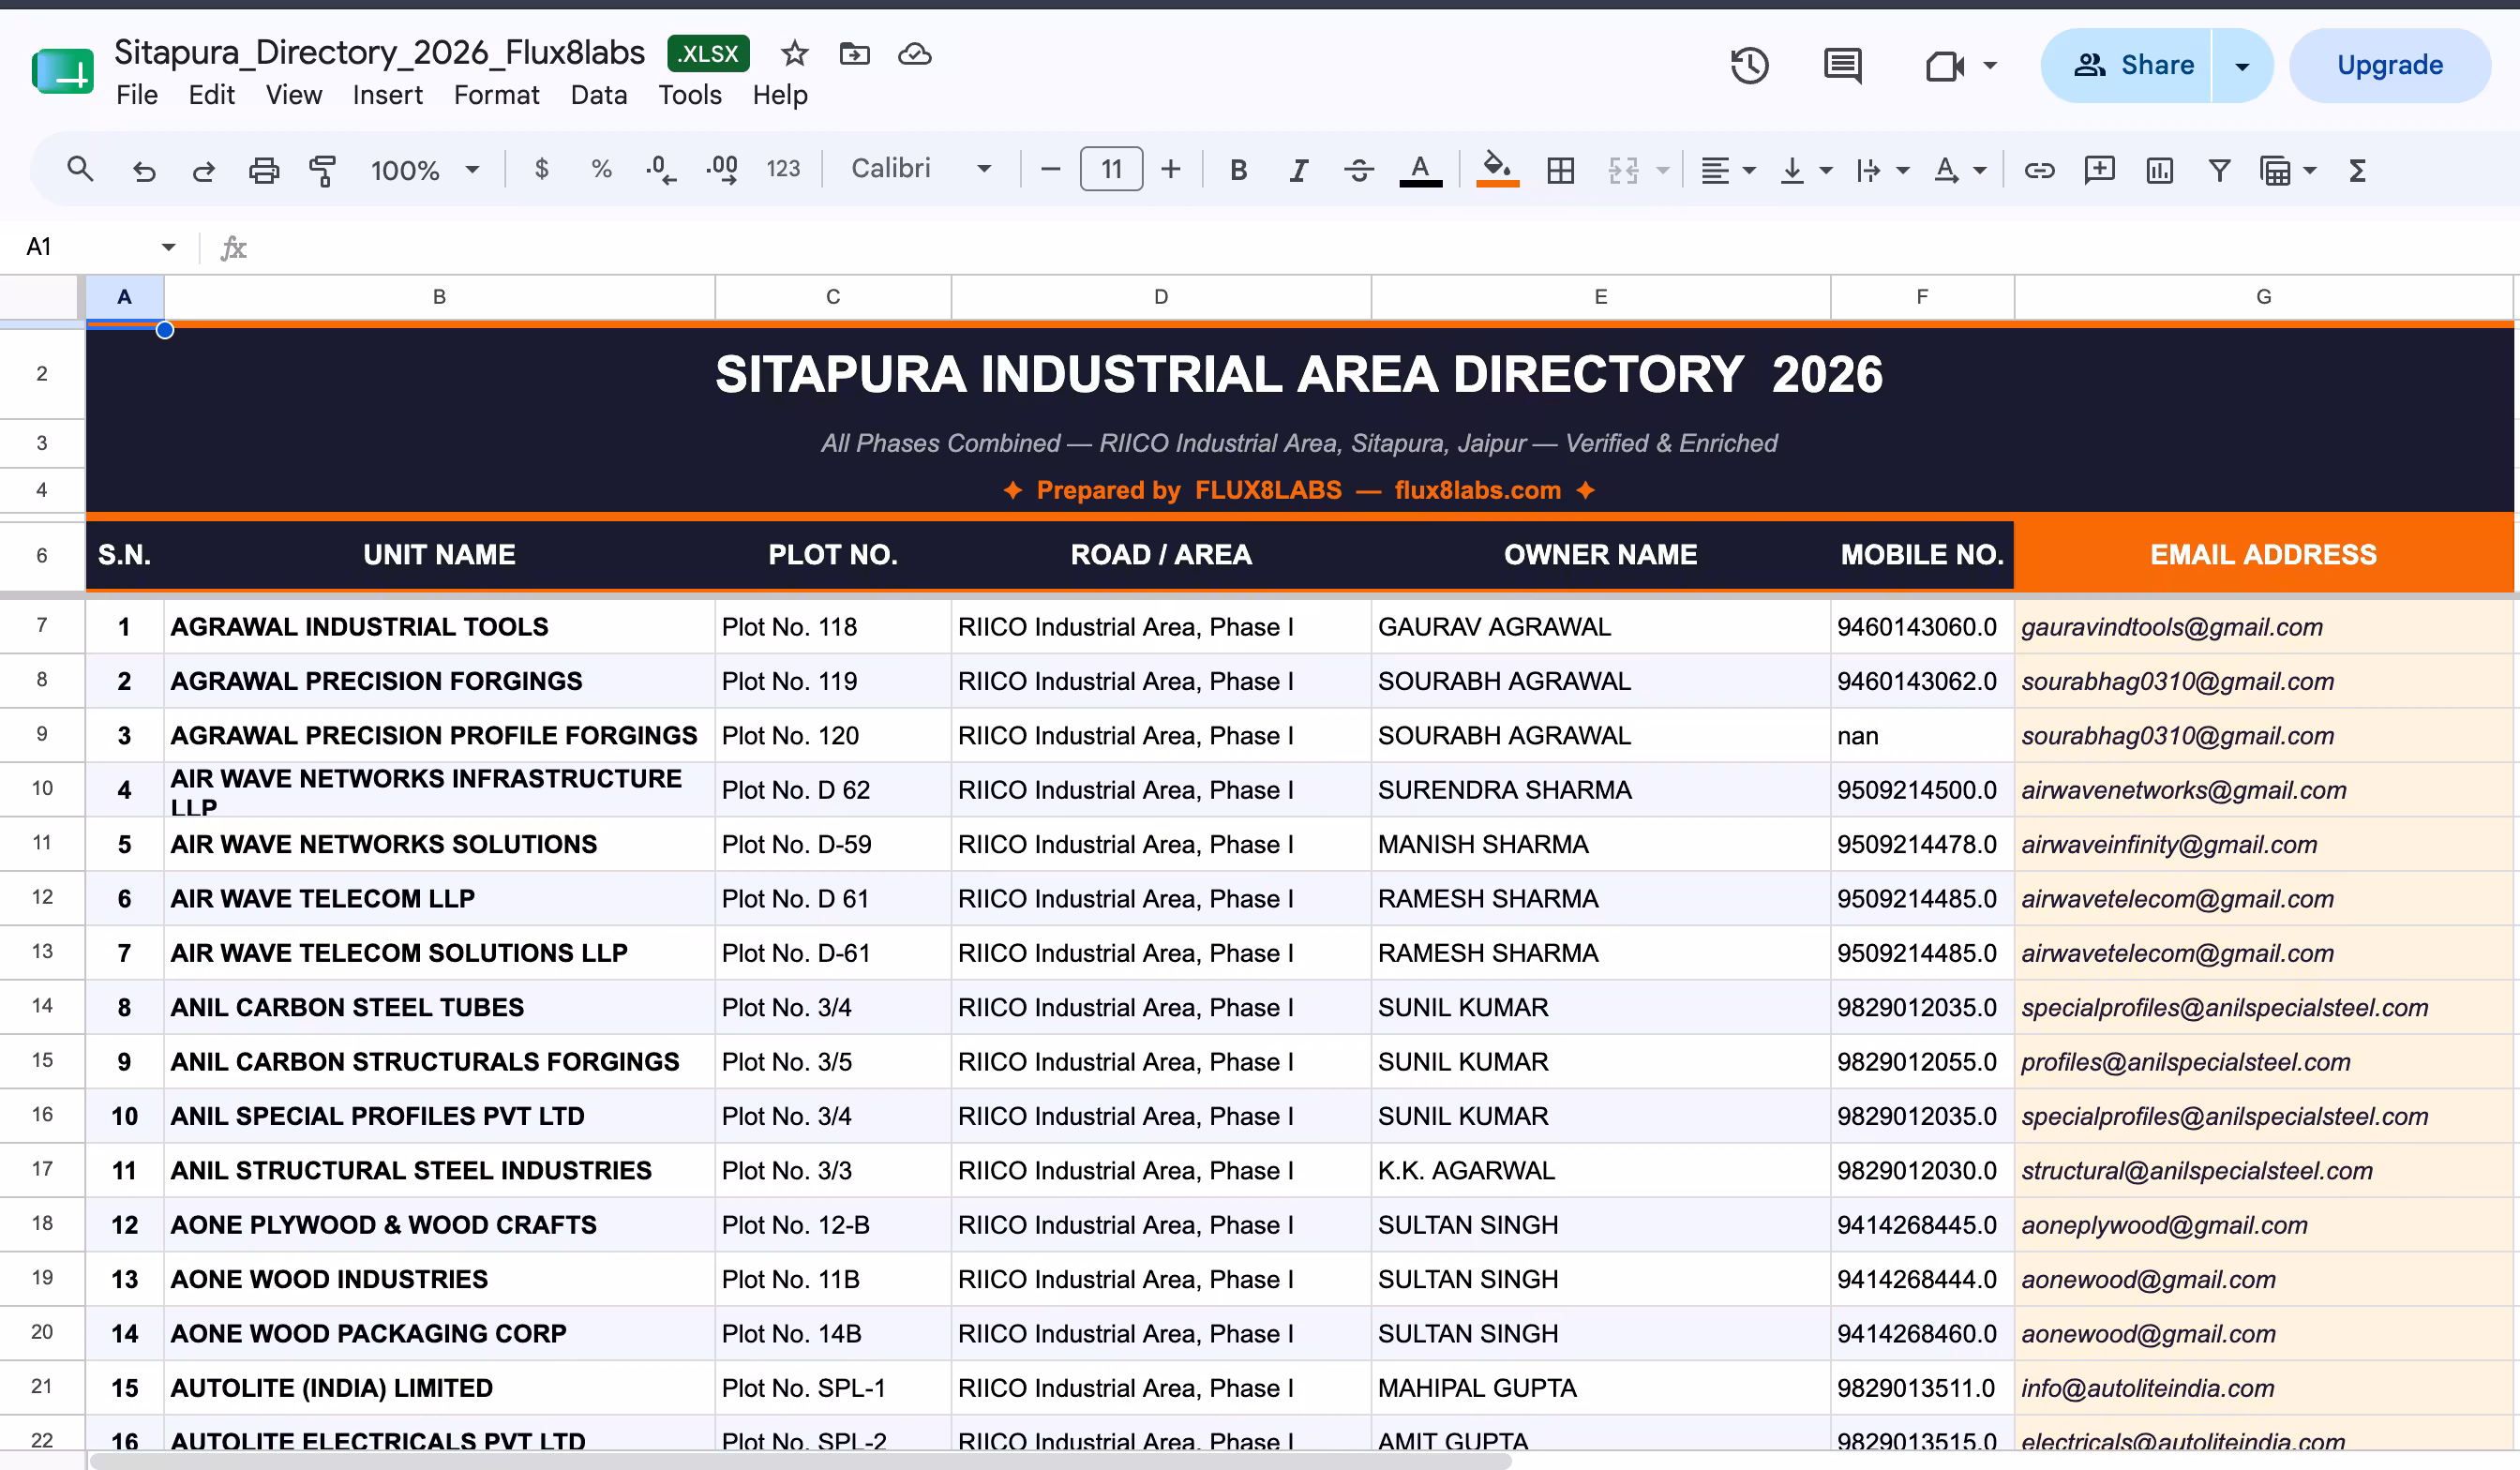Screen dimensions: 2520x1470
Task: Move document to a folder
Action: coord(854,53)
